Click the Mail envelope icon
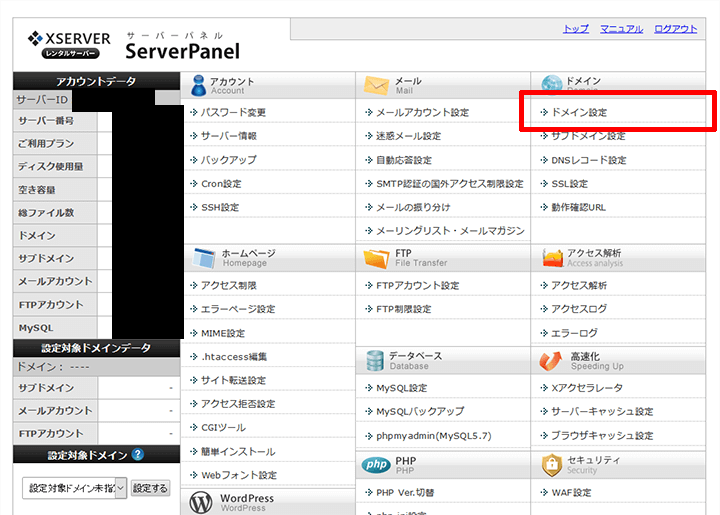720x515 pixels. coord(376,86)
